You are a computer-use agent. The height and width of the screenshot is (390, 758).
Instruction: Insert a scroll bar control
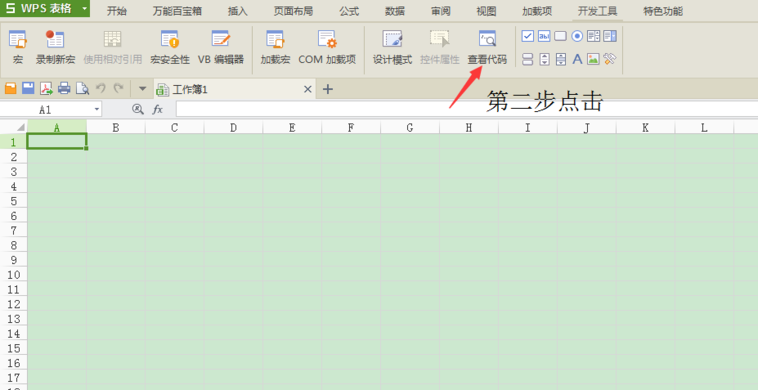pos(561,59)
